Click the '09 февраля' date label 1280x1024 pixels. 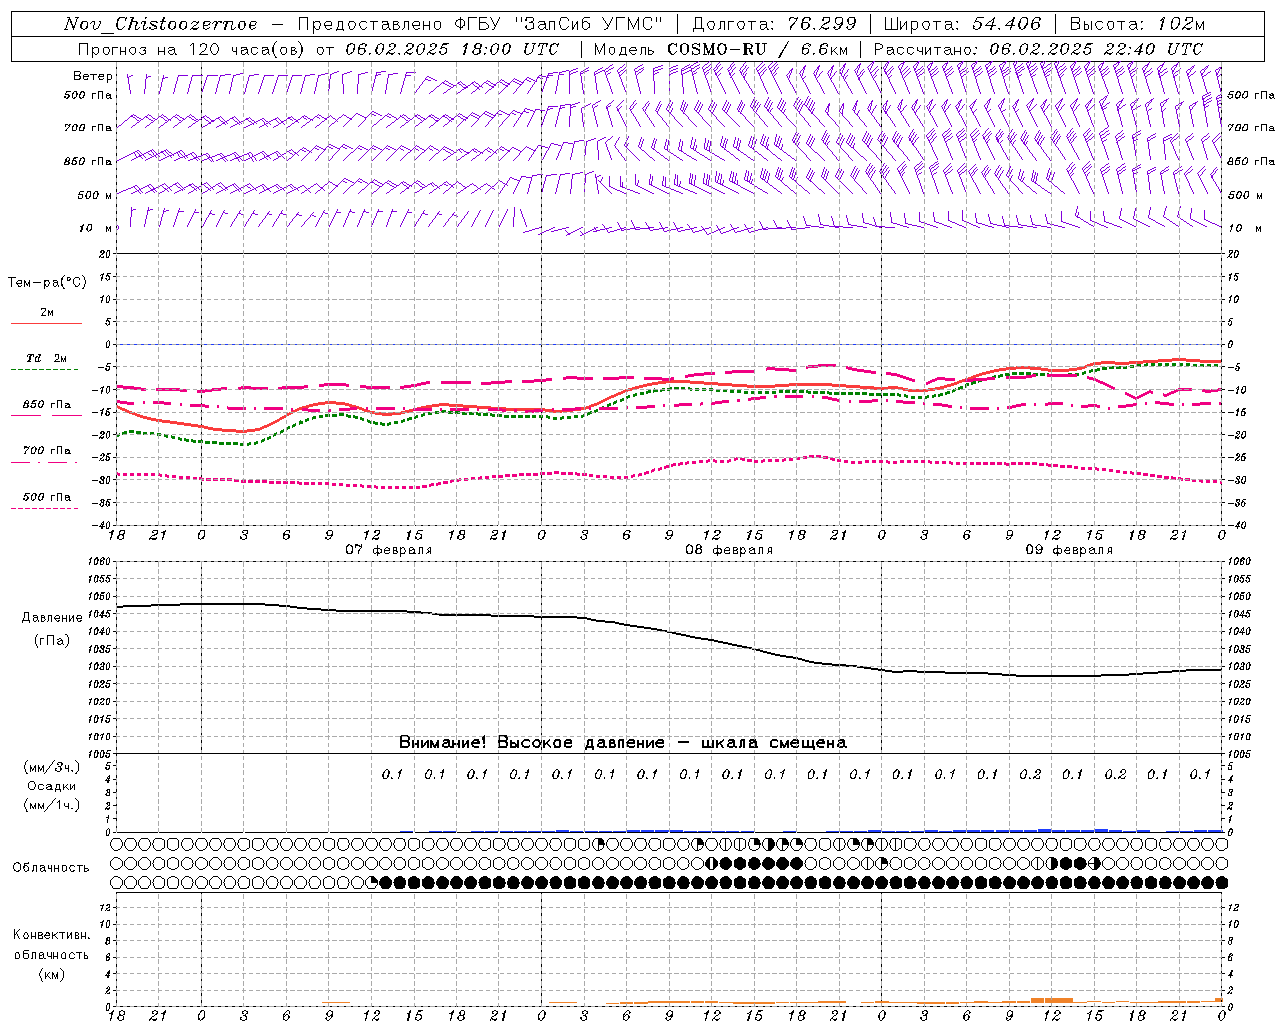click(x=1069, y=550)
